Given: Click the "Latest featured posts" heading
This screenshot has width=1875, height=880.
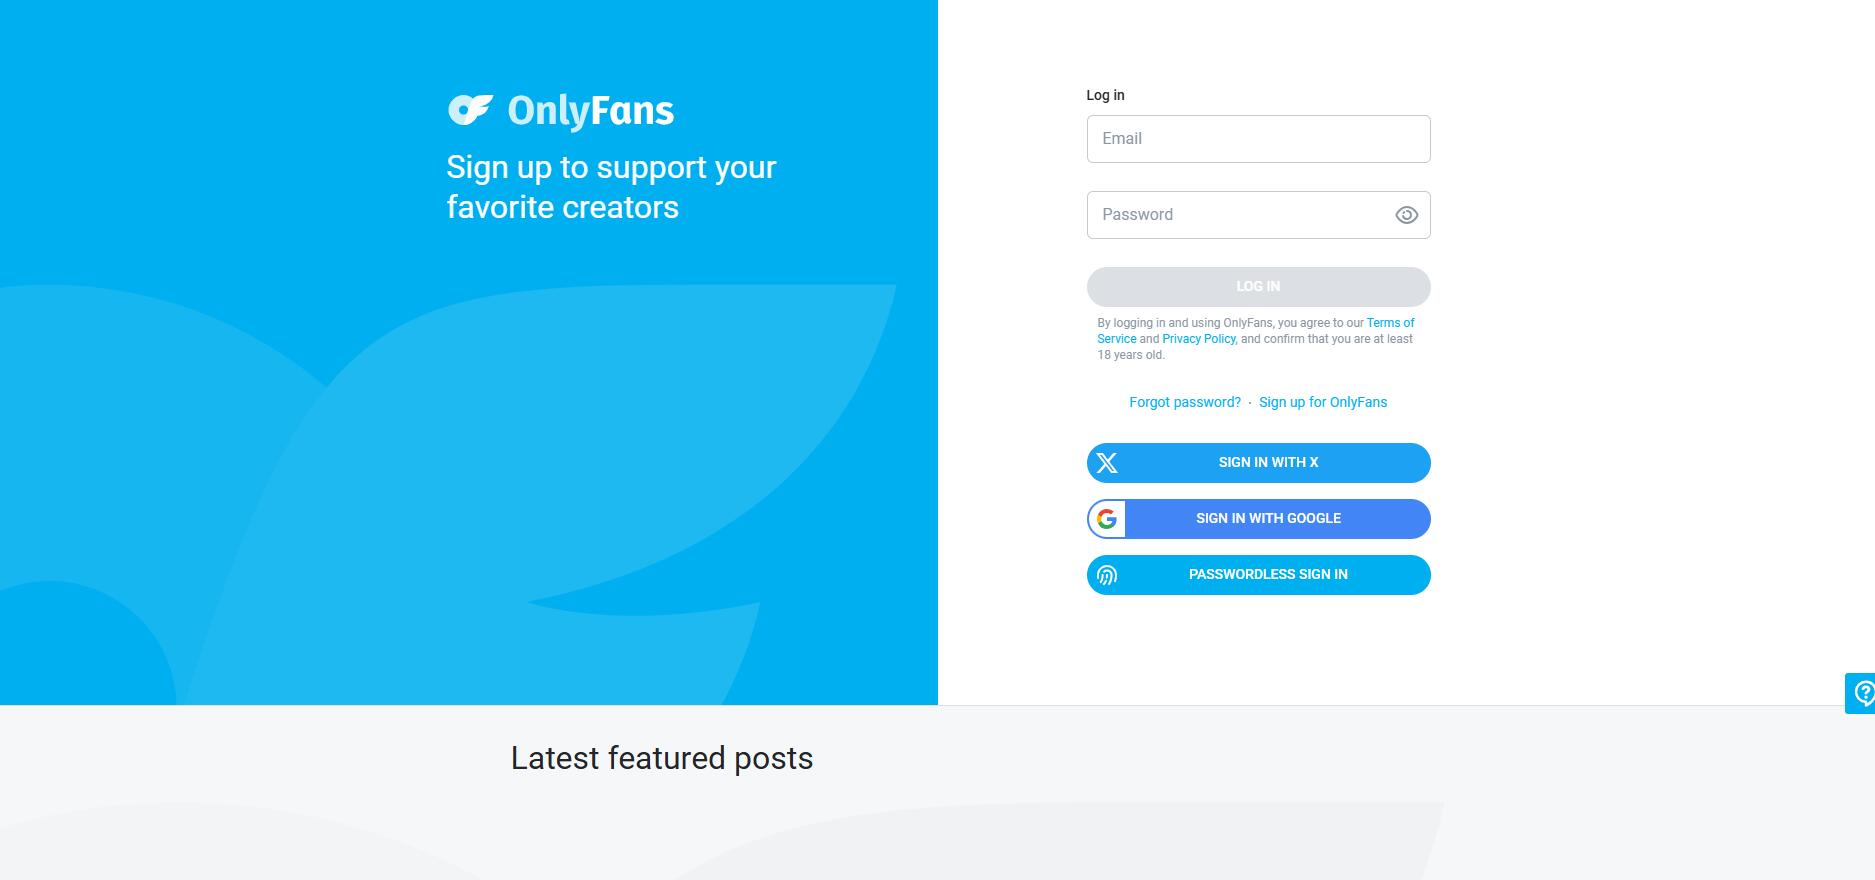Looking at the screenshot, I should click(x=662, y=758).
